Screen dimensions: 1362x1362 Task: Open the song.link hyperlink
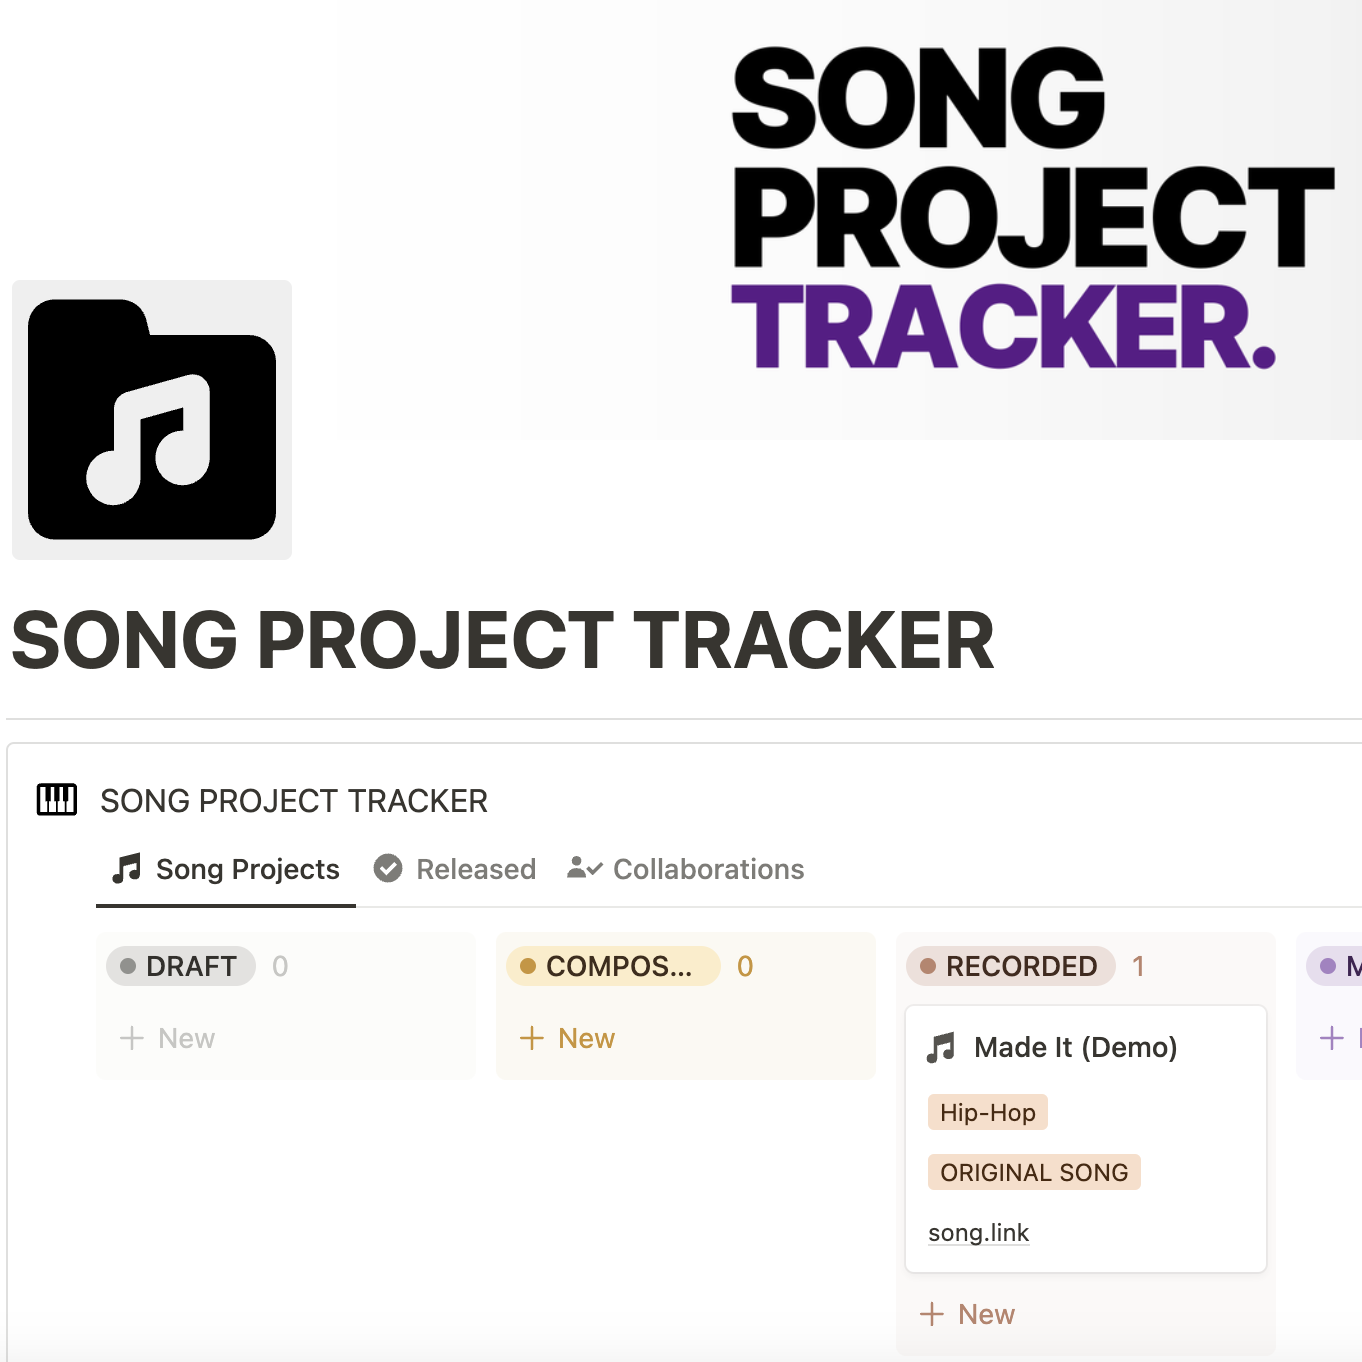[x=978, y=1233]
